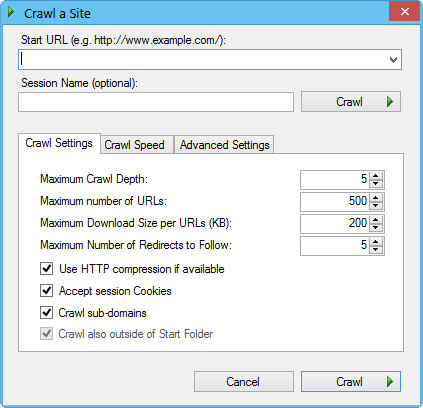Increase Maximum Number of Redirects to Follow

pyautogui.click(x=376, y=242)
